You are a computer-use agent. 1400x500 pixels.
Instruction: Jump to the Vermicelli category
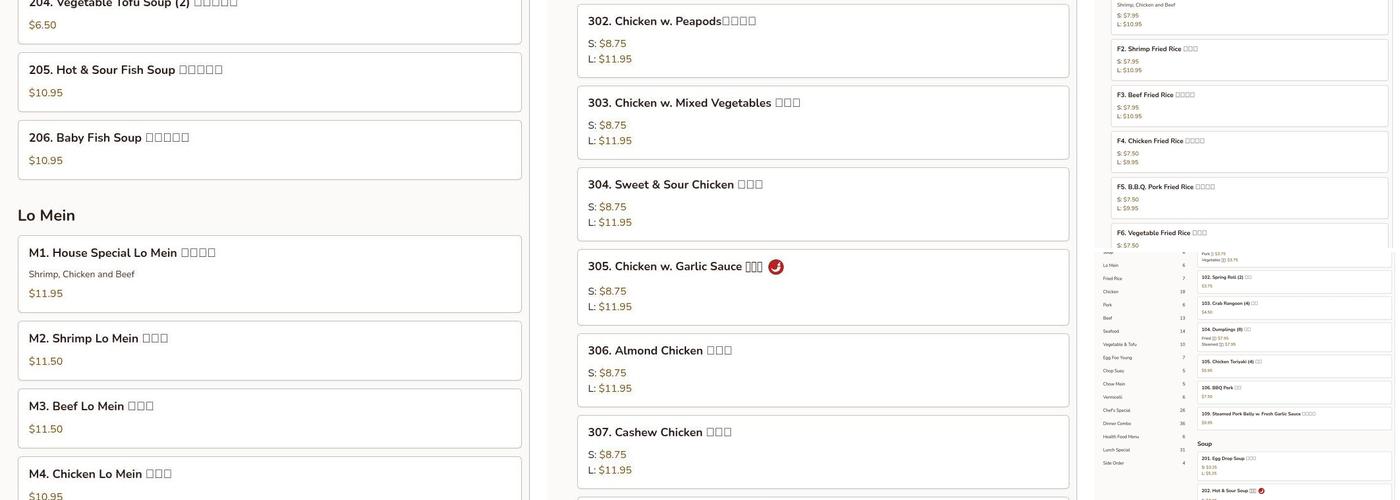point(1112,397)
